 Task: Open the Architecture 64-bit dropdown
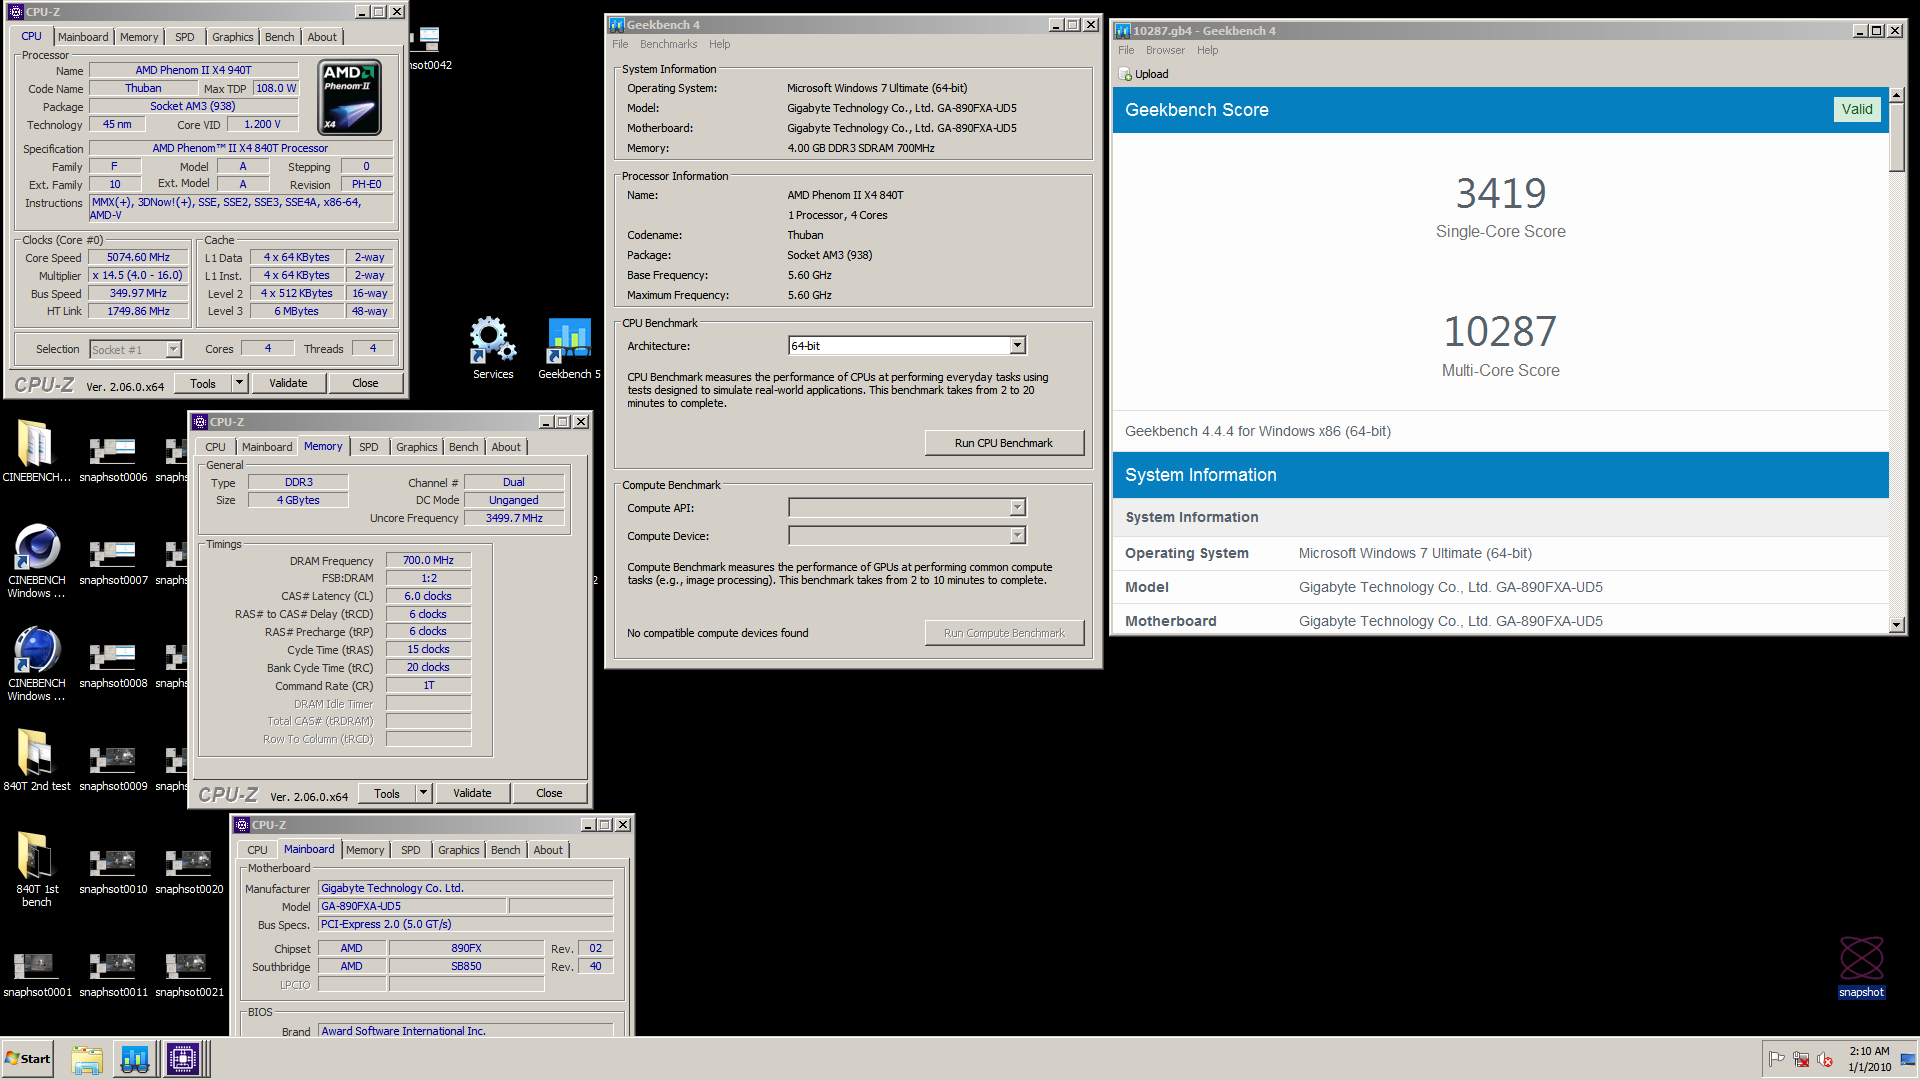[1017, 346]
